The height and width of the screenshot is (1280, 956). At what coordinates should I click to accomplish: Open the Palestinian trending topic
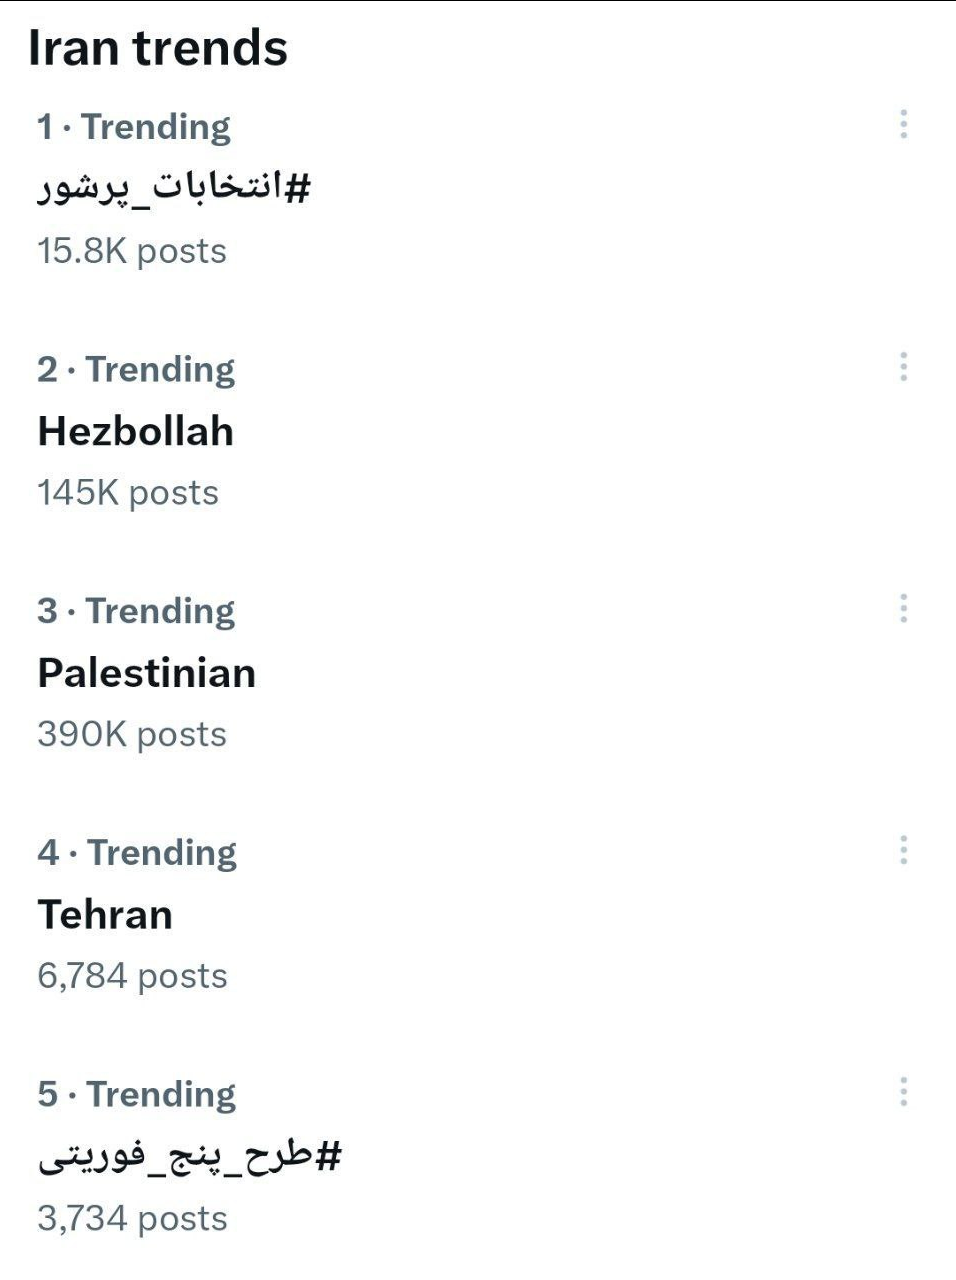[147, 673]
